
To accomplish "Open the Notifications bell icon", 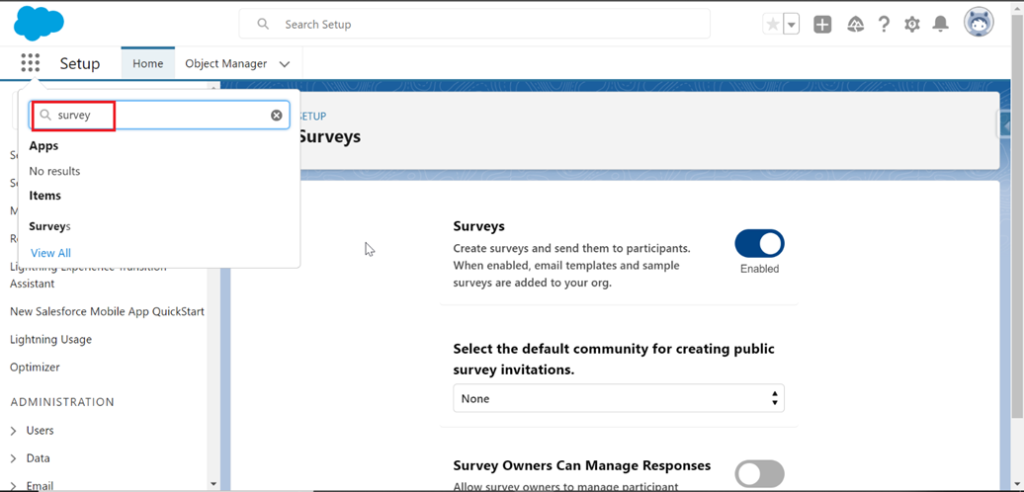I will point(940,25).
